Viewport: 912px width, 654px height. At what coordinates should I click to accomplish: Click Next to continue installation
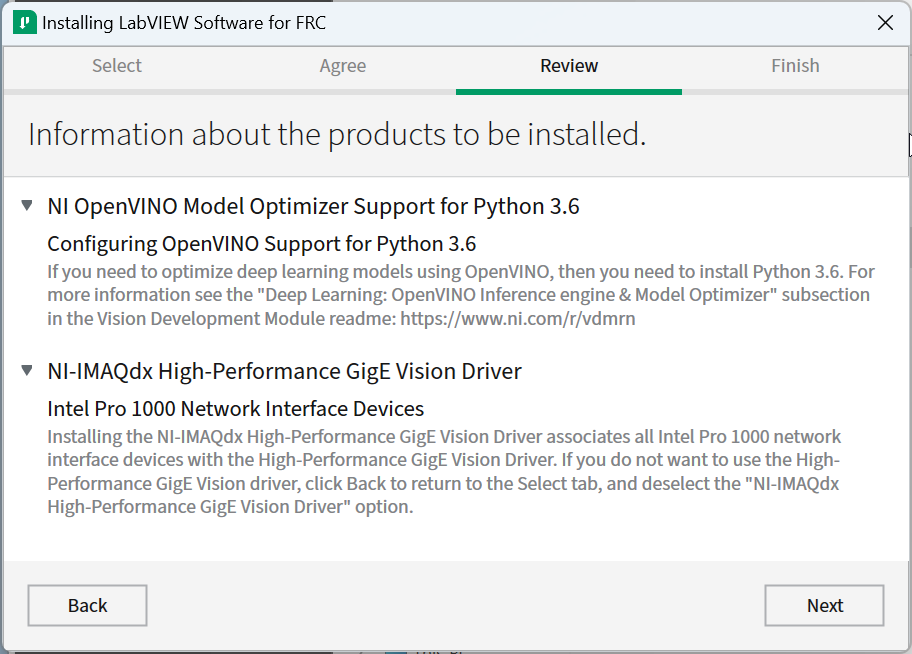824,605
